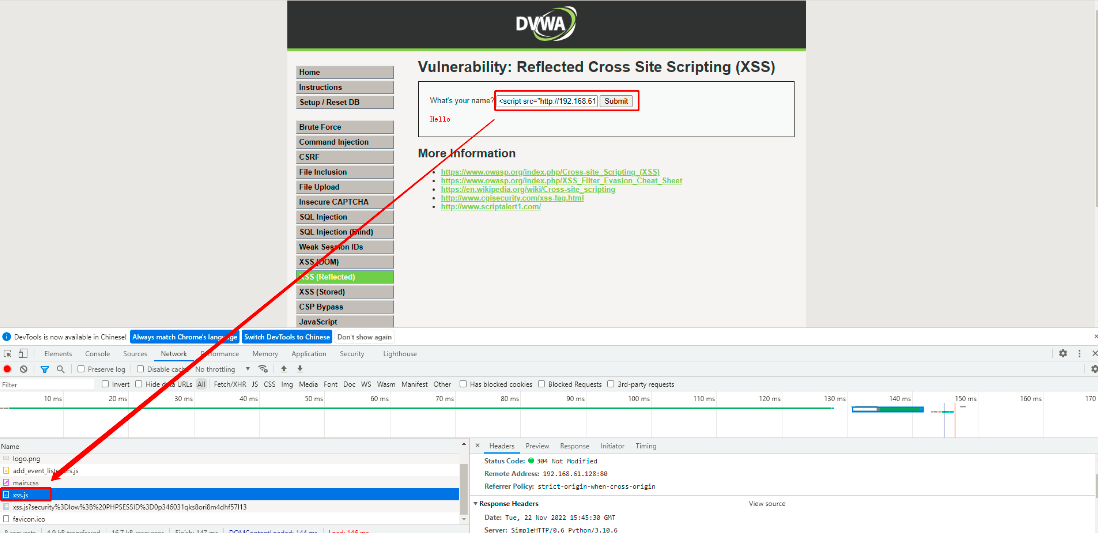
Task: Open network conditions wifi icon
Action: tap(263, 368)
